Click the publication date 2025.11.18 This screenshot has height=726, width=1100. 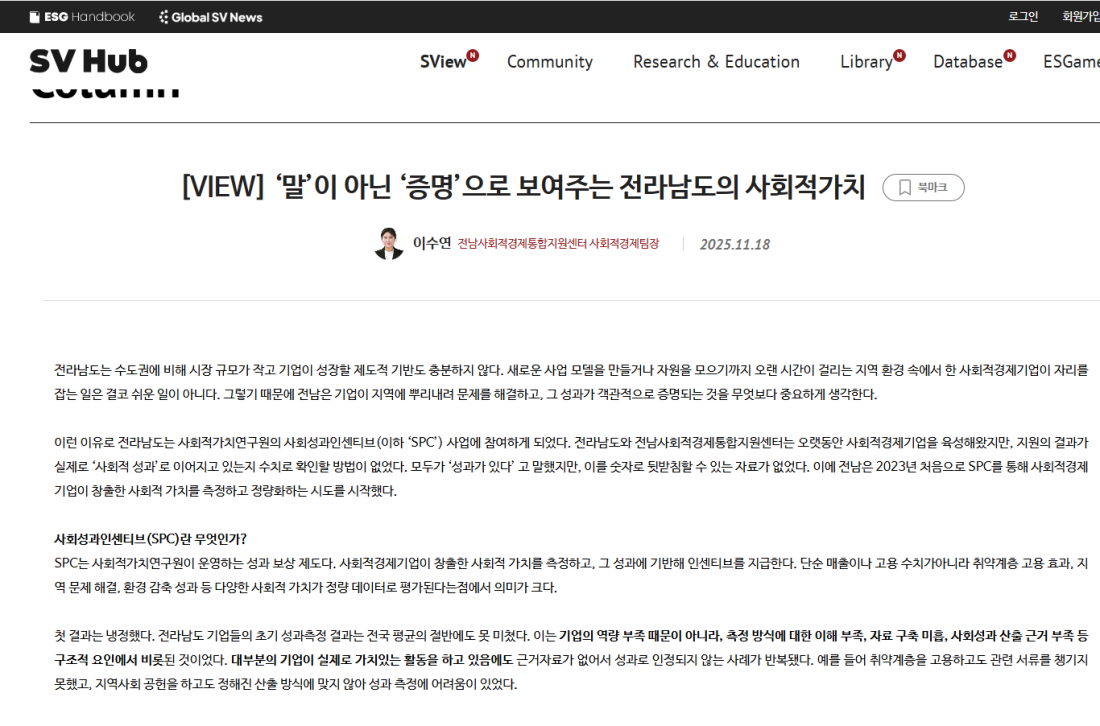point(735,244)
